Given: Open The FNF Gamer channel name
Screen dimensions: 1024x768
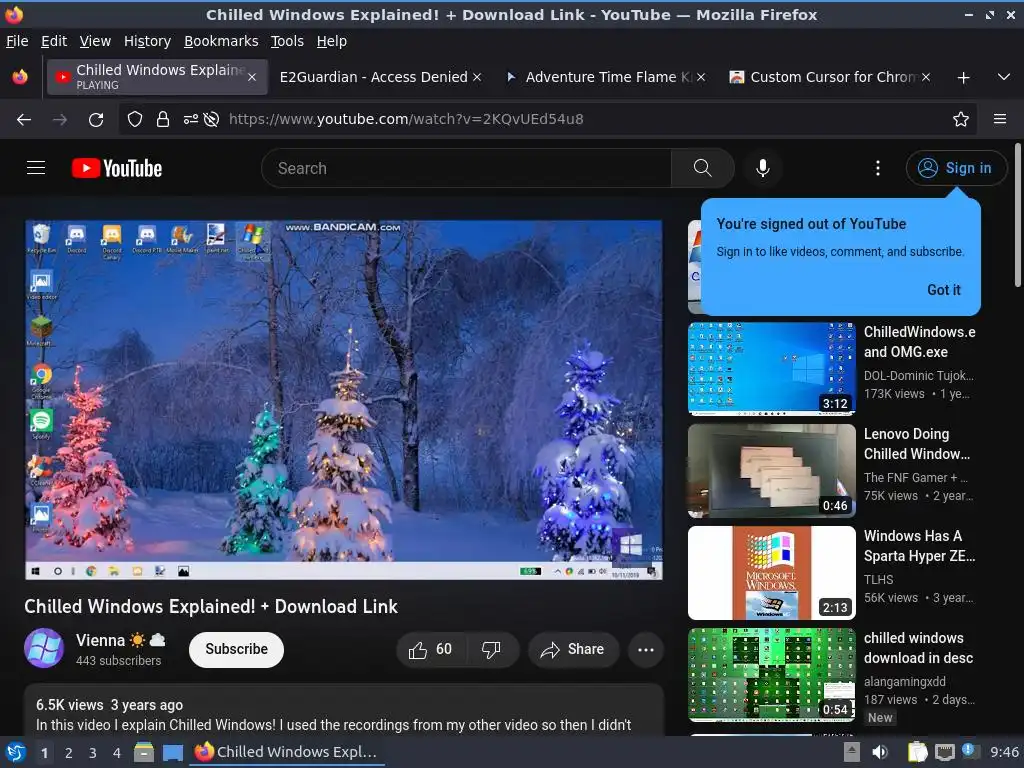Looking at the screenshot, I should click(x=916, y=477).
